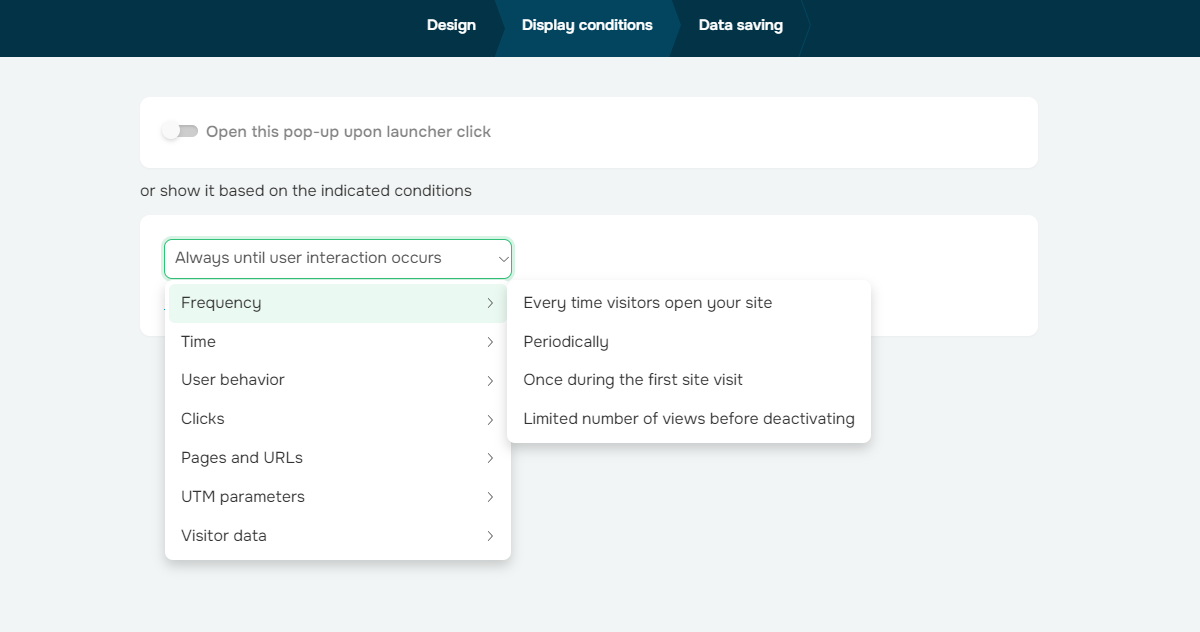The width and height of the screenshot is (1200, 632).
Task: Expand the Time submenu arrow
Action: [x=490, y=342]
